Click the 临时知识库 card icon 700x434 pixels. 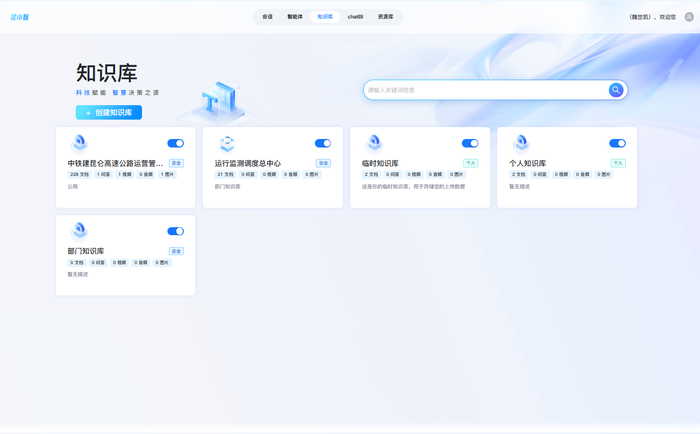tap(374, 143)
